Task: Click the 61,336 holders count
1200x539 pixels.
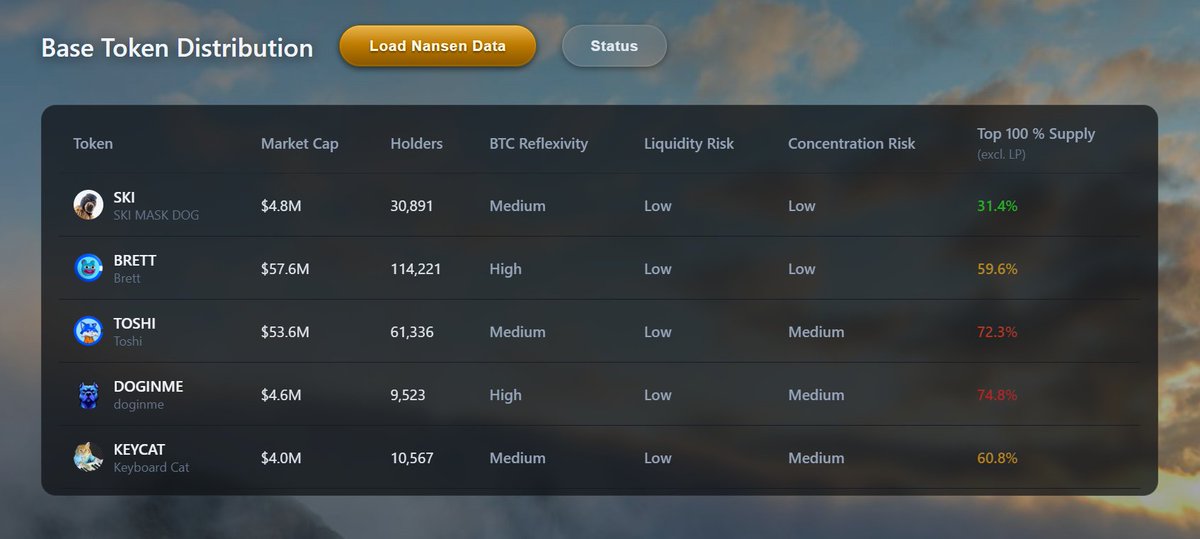Action: point(412,332)
